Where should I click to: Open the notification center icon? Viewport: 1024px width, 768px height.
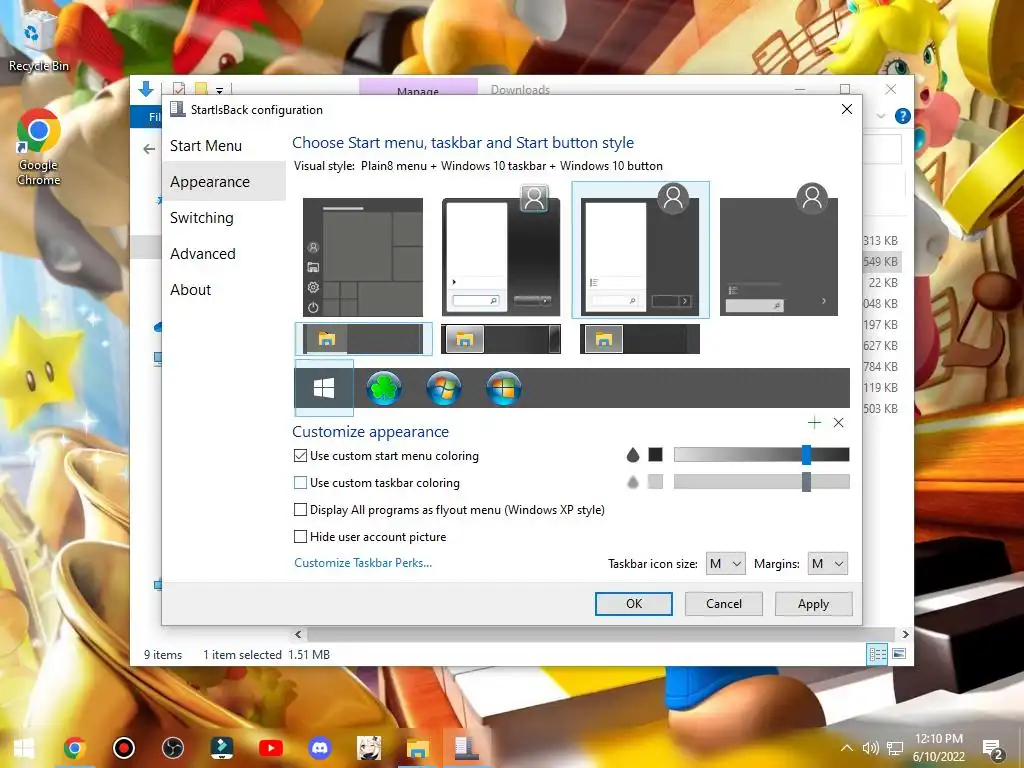point(992,749)
